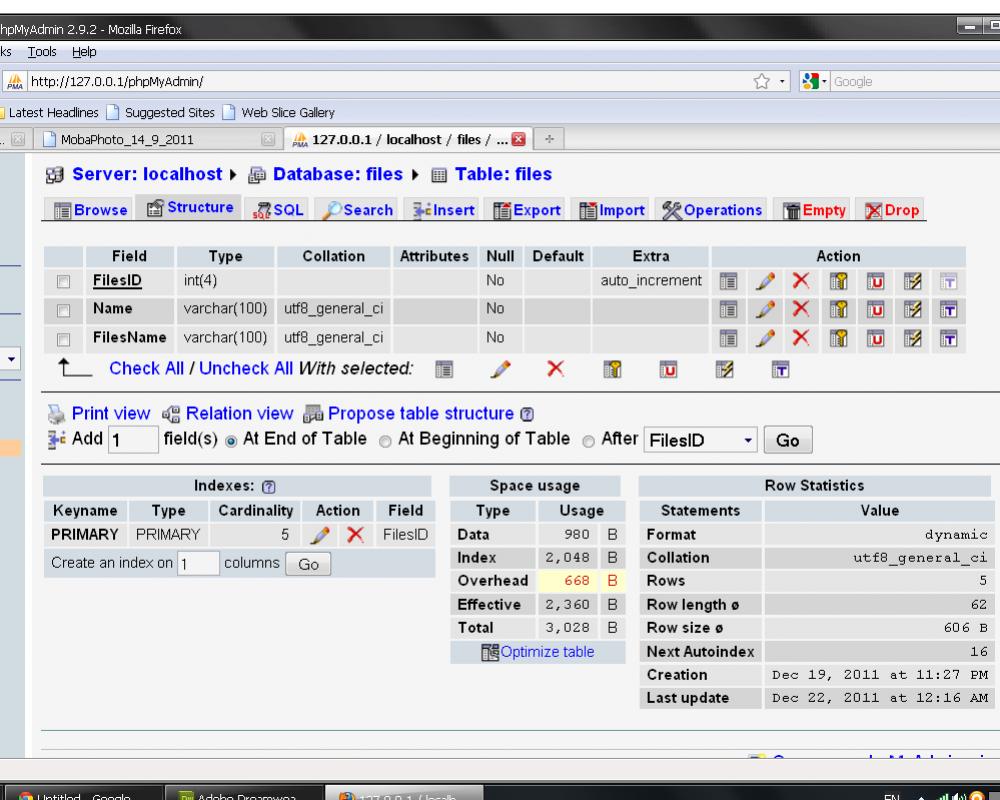Viewport: 1000px width, 800px height.
Task: Open Propose table structure help icon
Action: [527, 414]
